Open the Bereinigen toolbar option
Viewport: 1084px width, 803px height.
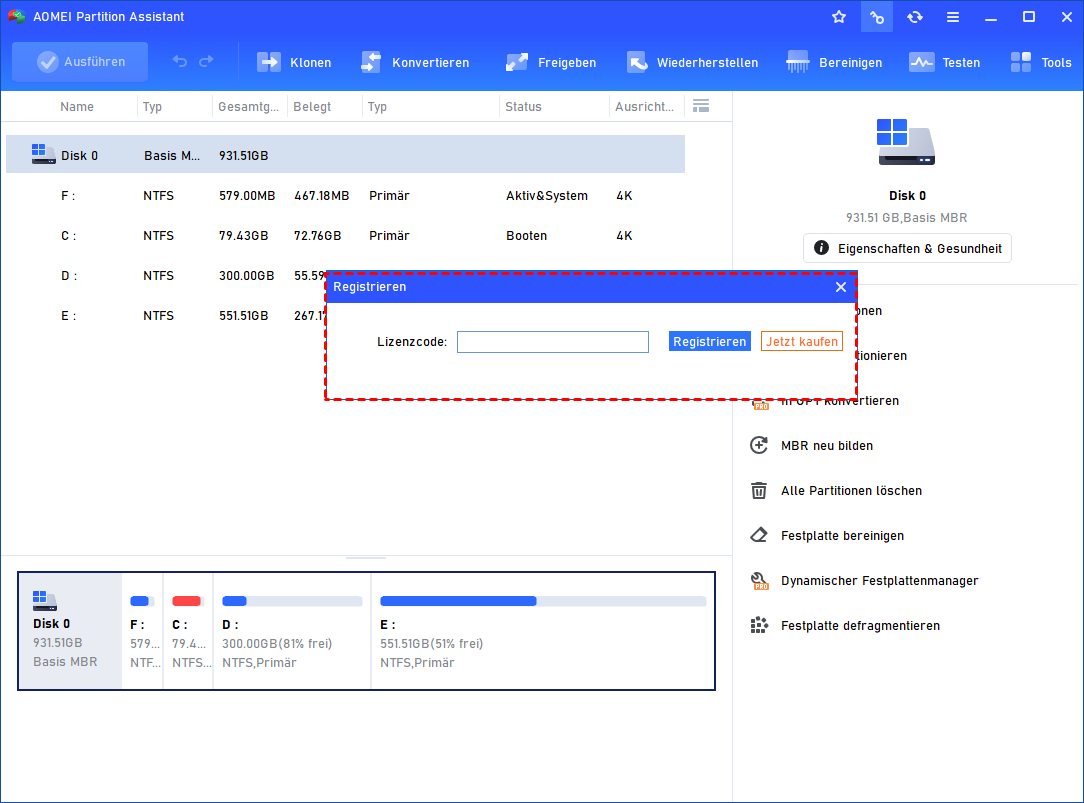[x=834, y=63]
